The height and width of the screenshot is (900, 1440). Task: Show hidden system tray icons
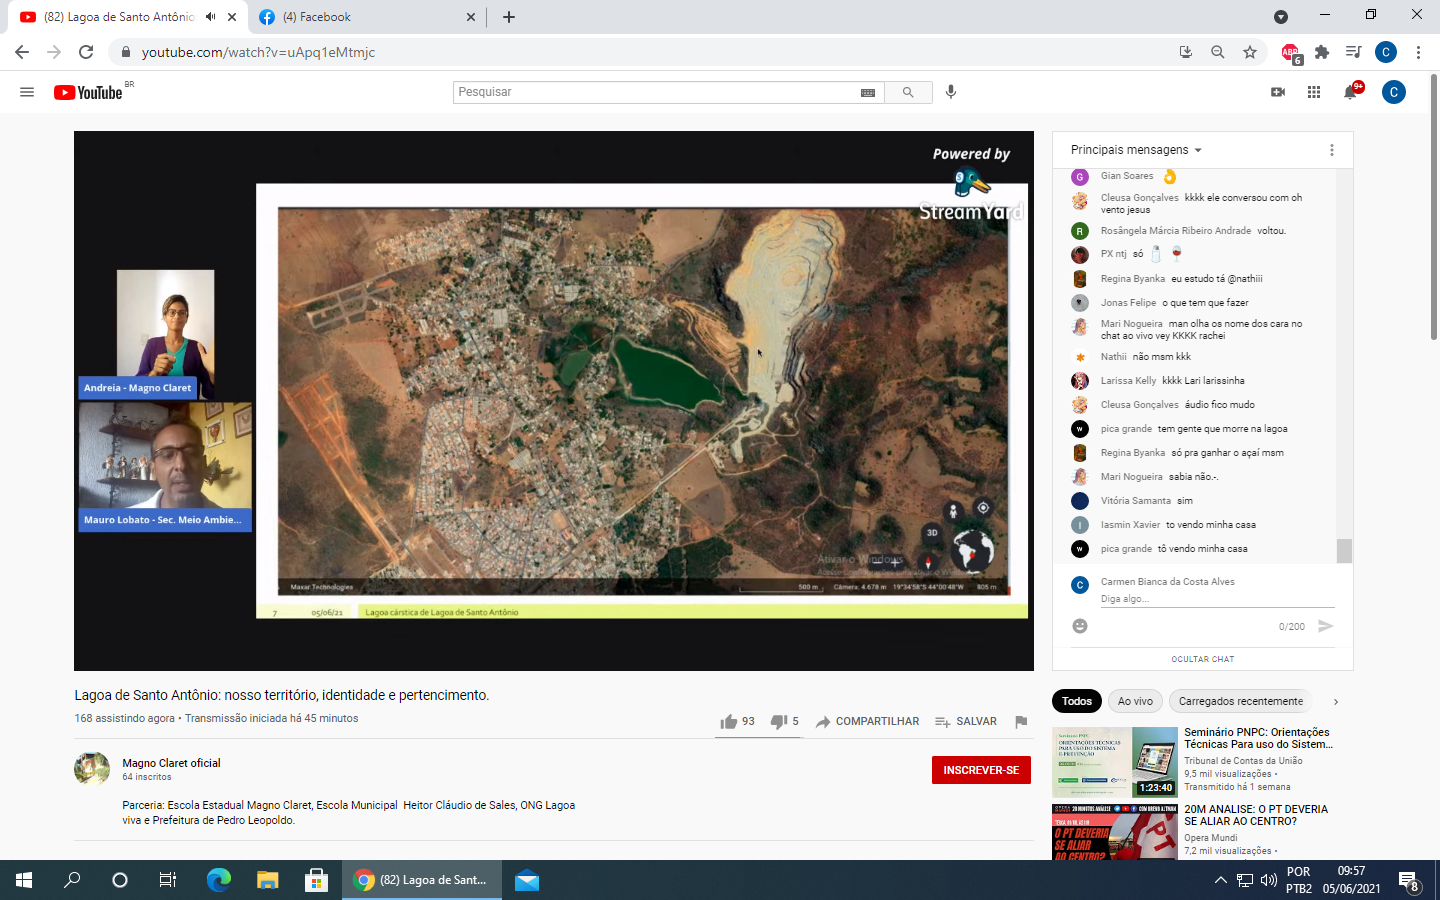click(x=1220, y=880)
